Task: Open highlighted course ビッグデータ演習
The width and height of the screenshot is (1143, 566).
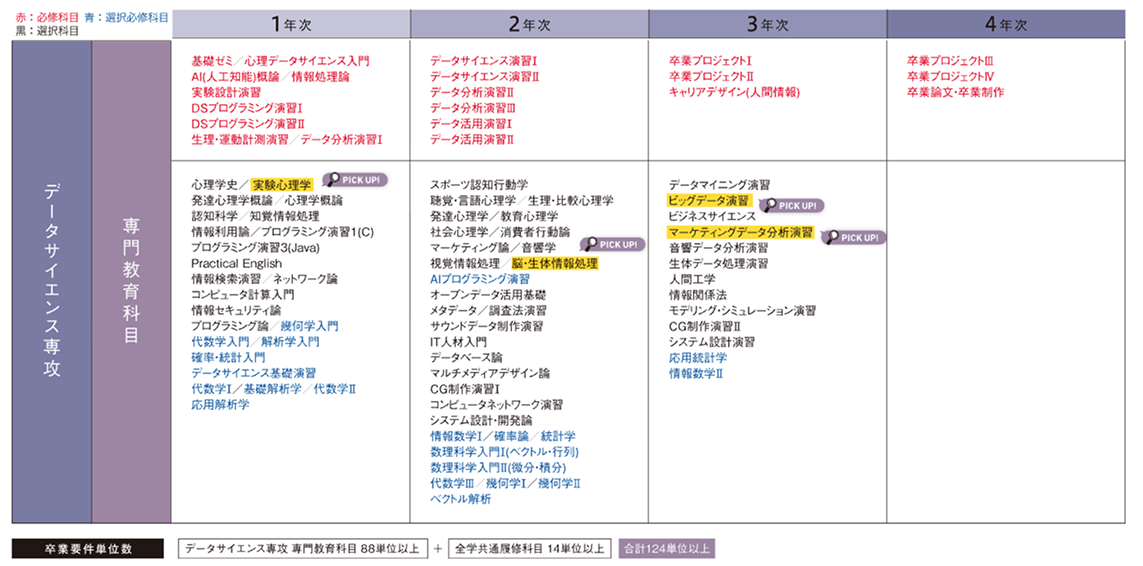Action: pos(708,201)
